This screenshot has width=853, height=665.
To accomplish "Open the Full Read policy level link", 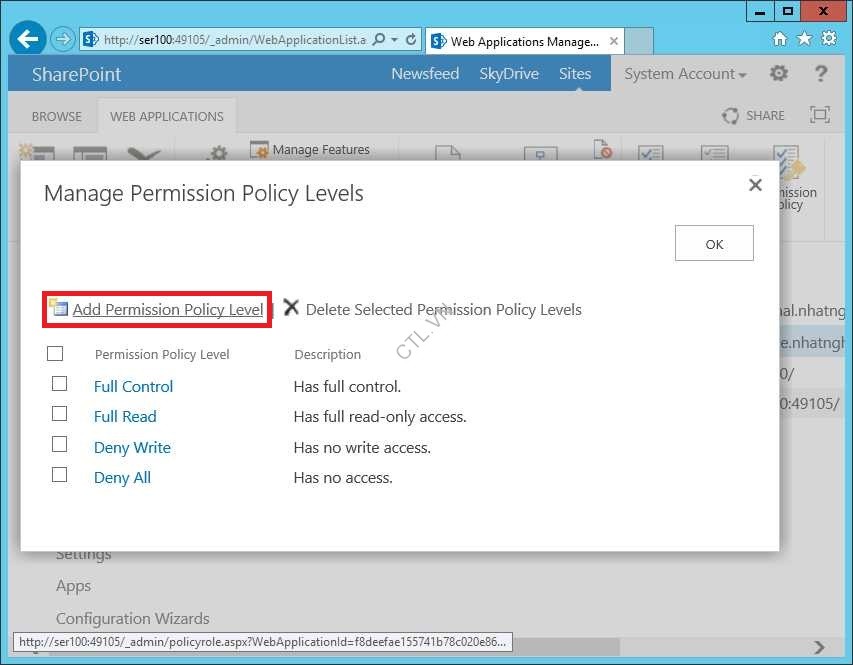I will coord(125,417).
